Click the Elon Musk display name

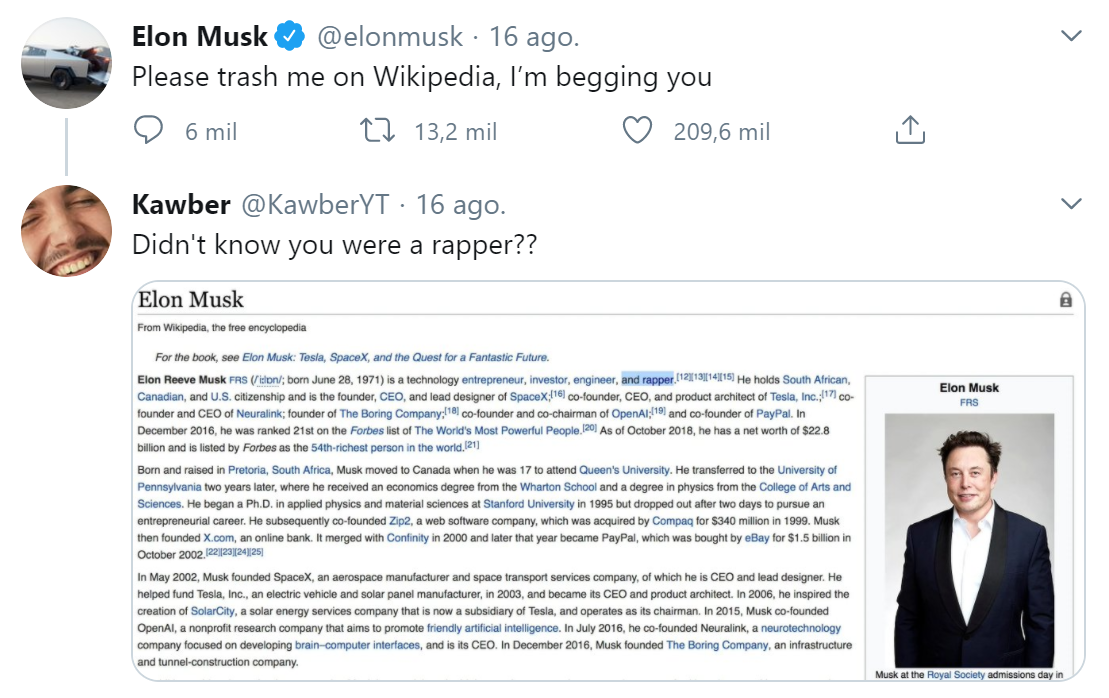pos(200,38)
